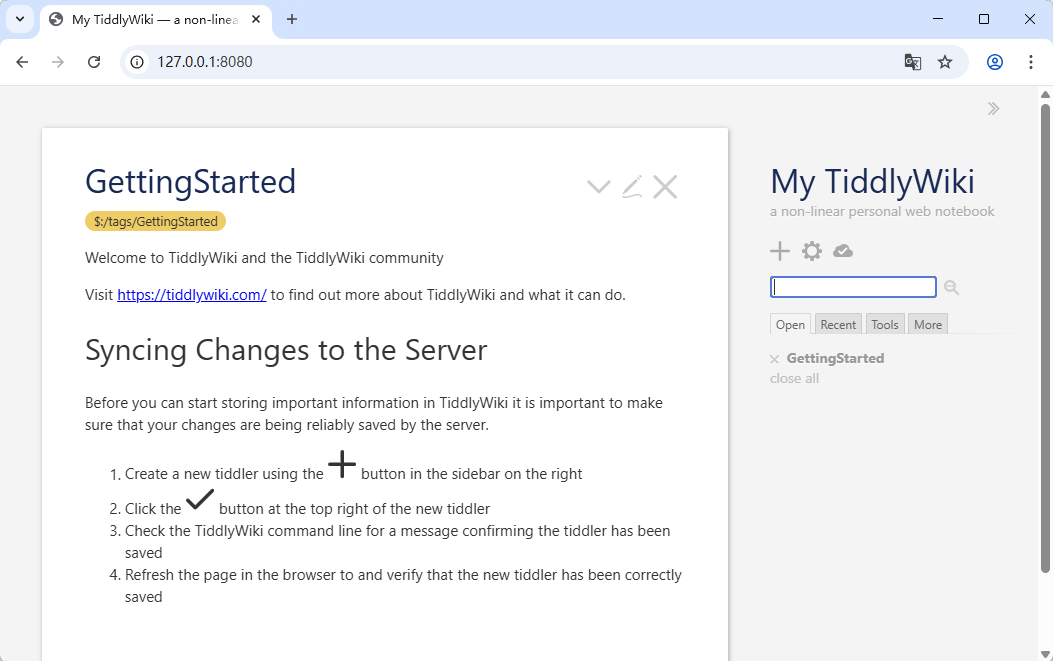Switch to the Recent sidebar tab
This screenshot has height=661, width=1053.
tap(838, 324)
